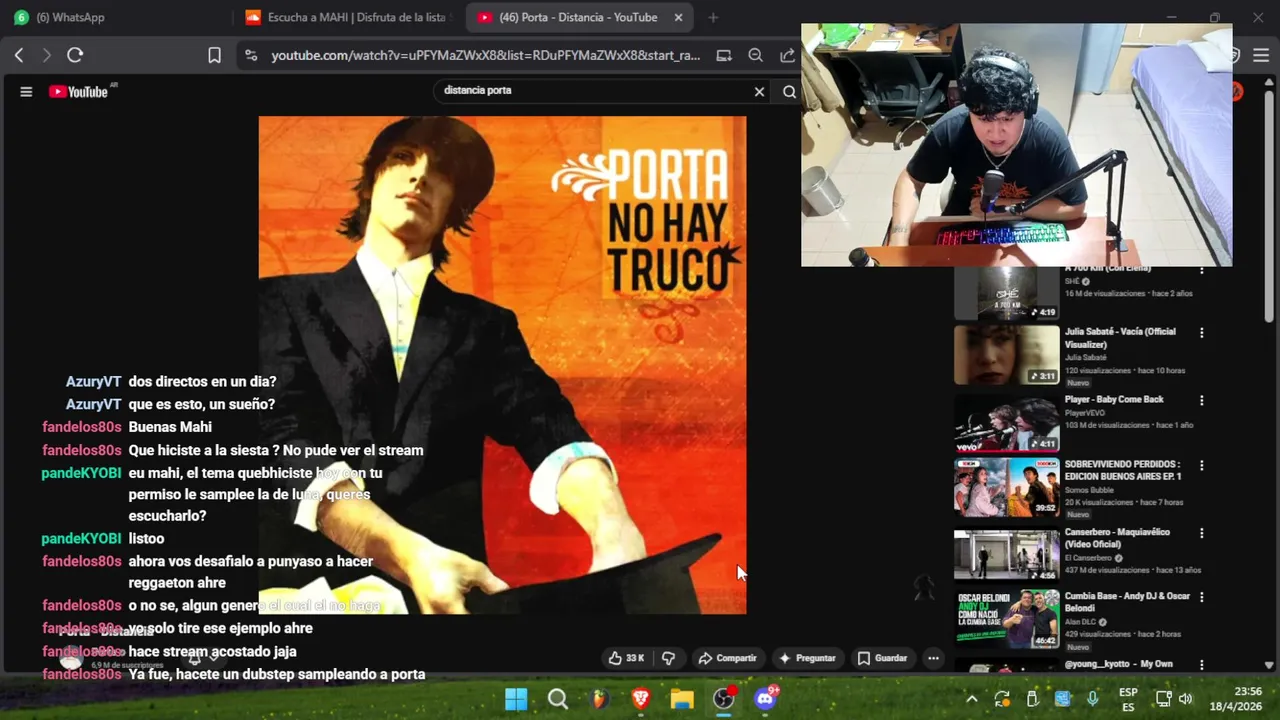
Task: Open options menu for 'Canserbero - Maquiavélico'
Action: pyautogui.click(x=1202, y=533)
